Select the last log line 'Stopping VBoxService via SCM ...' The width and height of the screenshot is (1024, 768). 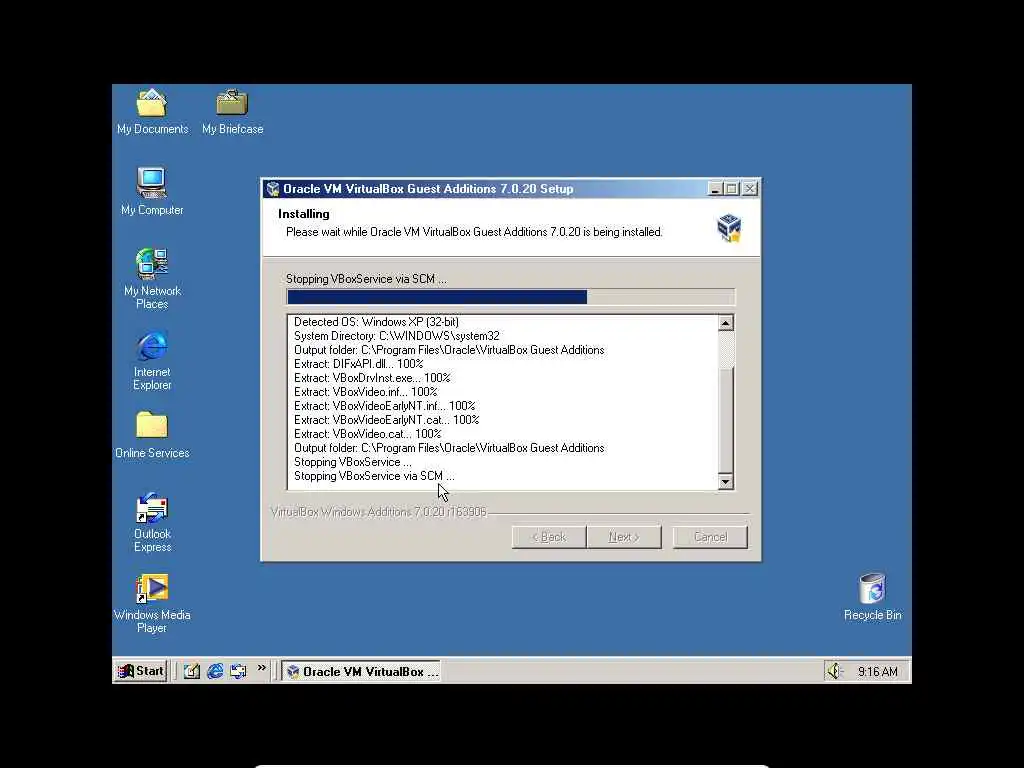point(374,476)
